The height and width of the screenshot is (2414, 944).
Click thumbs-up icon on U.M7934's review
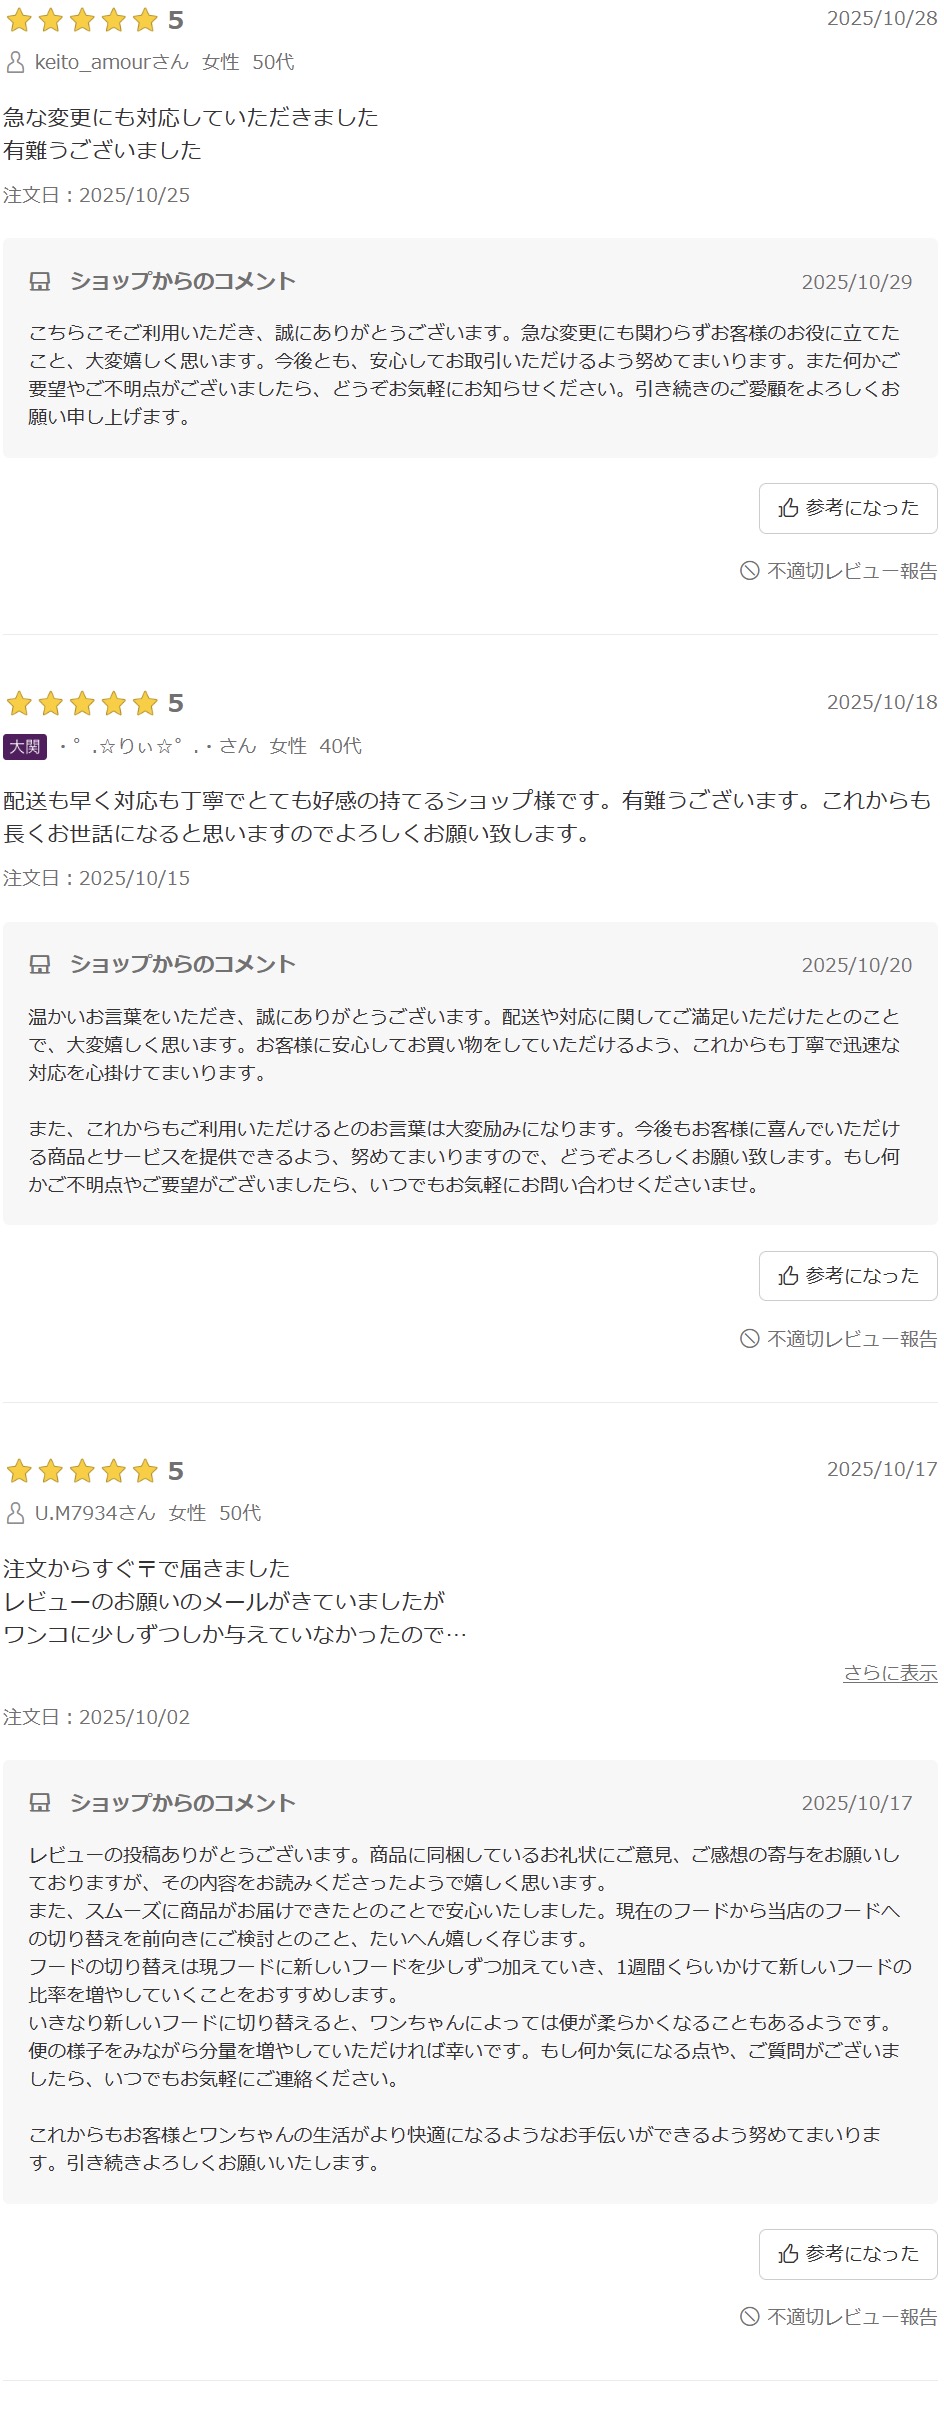point(789,2254)
